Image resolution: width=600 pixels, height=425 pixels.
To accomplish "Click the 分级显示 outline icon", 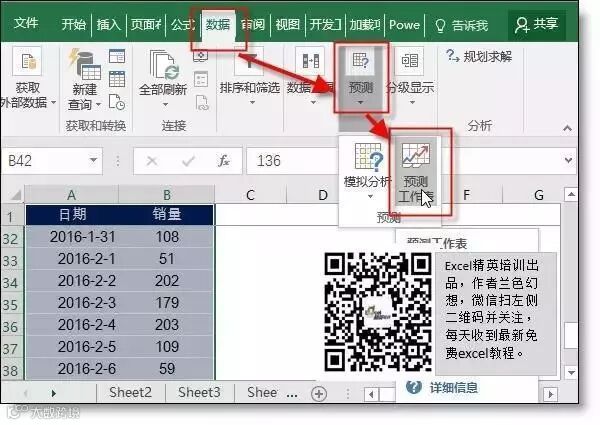I will click(x=410, y=61).
